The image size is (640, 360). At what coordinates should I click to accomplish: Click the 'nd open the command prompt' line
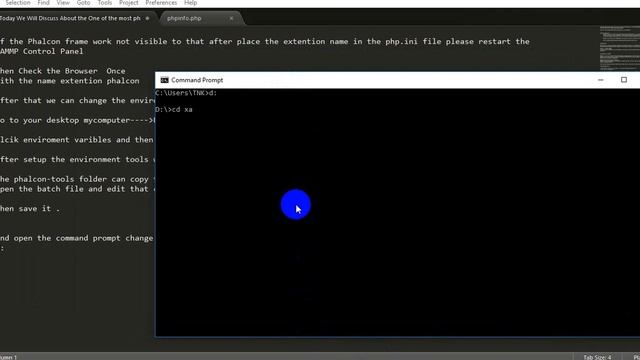pyautogui.click(x=77, y=238)
